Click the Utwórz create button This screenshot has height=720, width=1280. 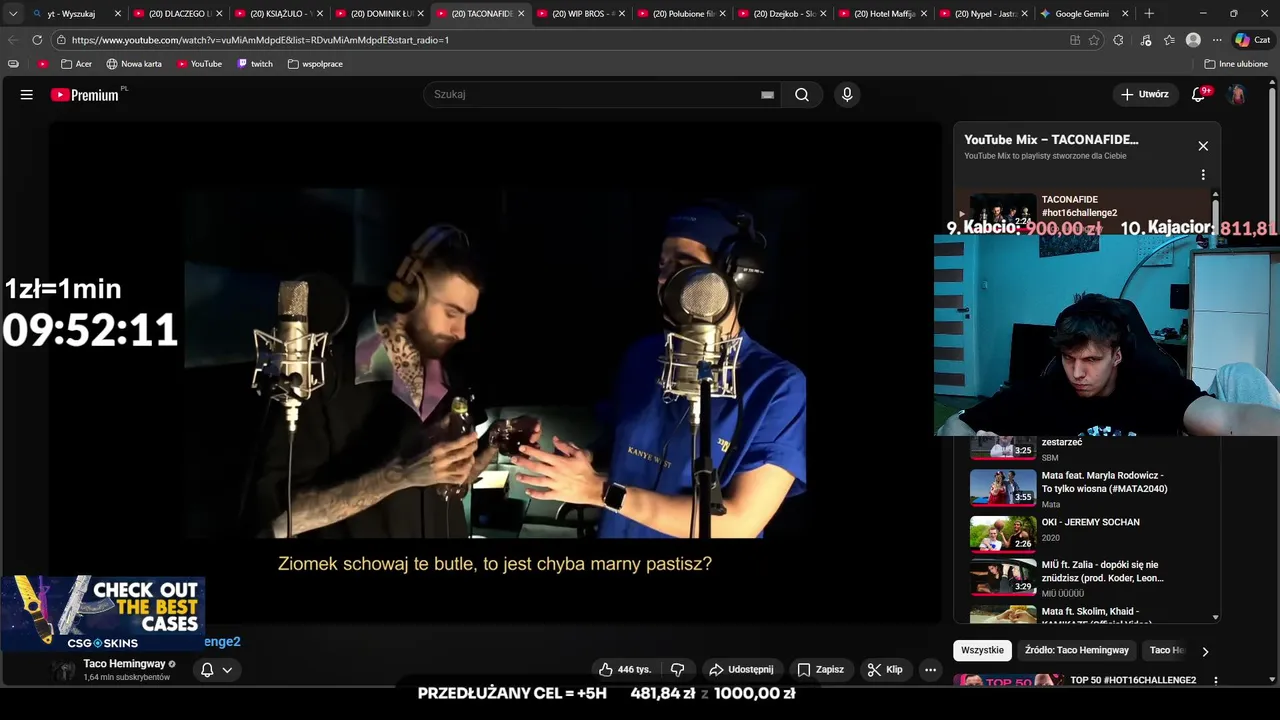click(x=1144, y=94)
